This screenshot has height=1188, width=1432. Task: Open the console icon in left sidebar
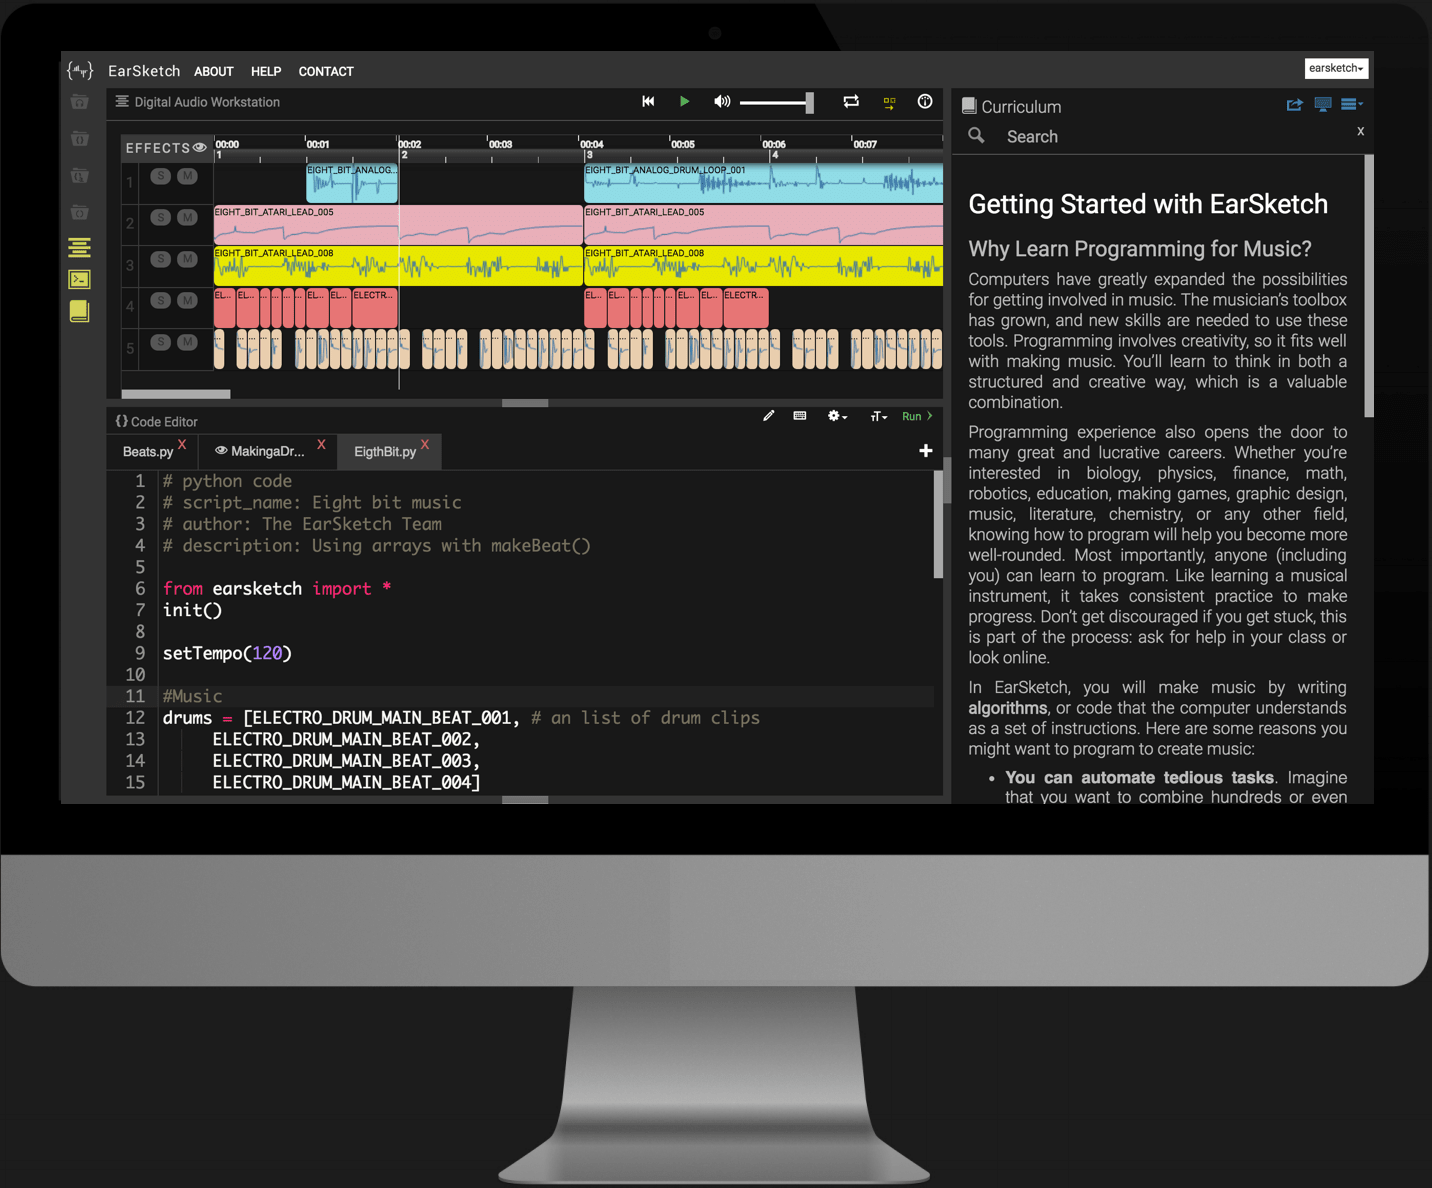79,279
